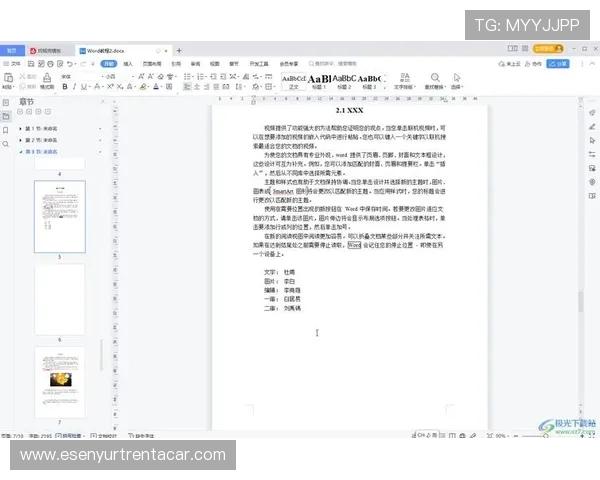Center the paragraph text
Image resolution: width=600 pixels, height=480 pixels.
tap(197, 87)
